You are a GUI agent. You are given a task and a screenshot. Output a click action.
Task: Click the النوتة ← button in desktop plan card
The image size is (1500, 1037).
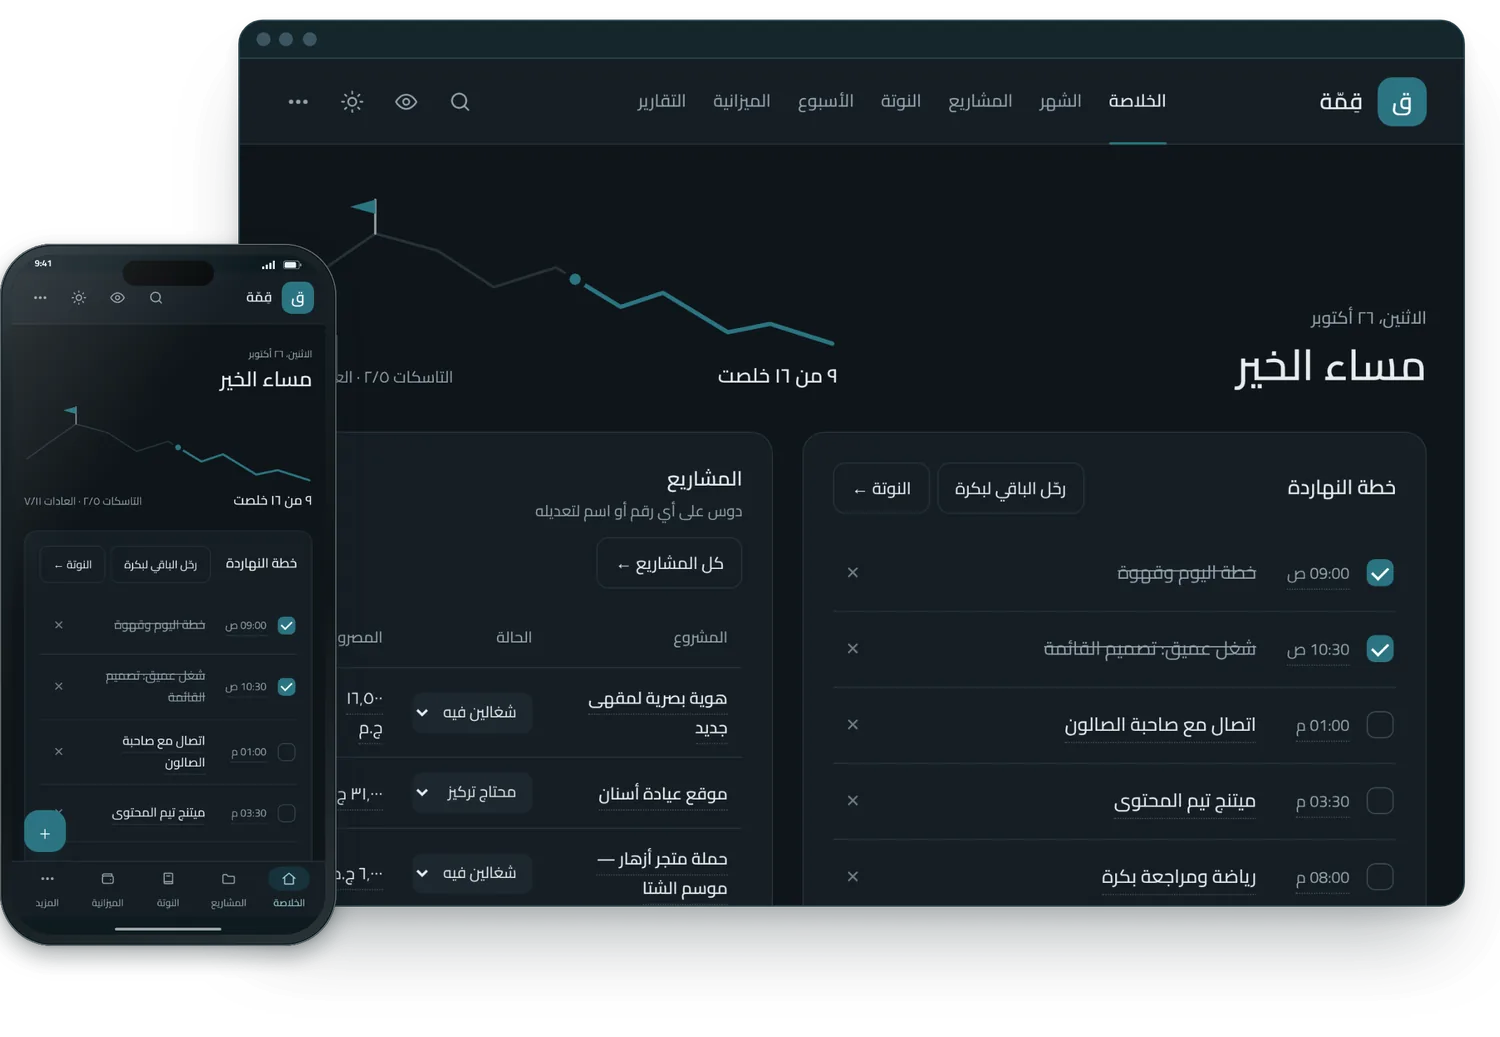point(881,488)
